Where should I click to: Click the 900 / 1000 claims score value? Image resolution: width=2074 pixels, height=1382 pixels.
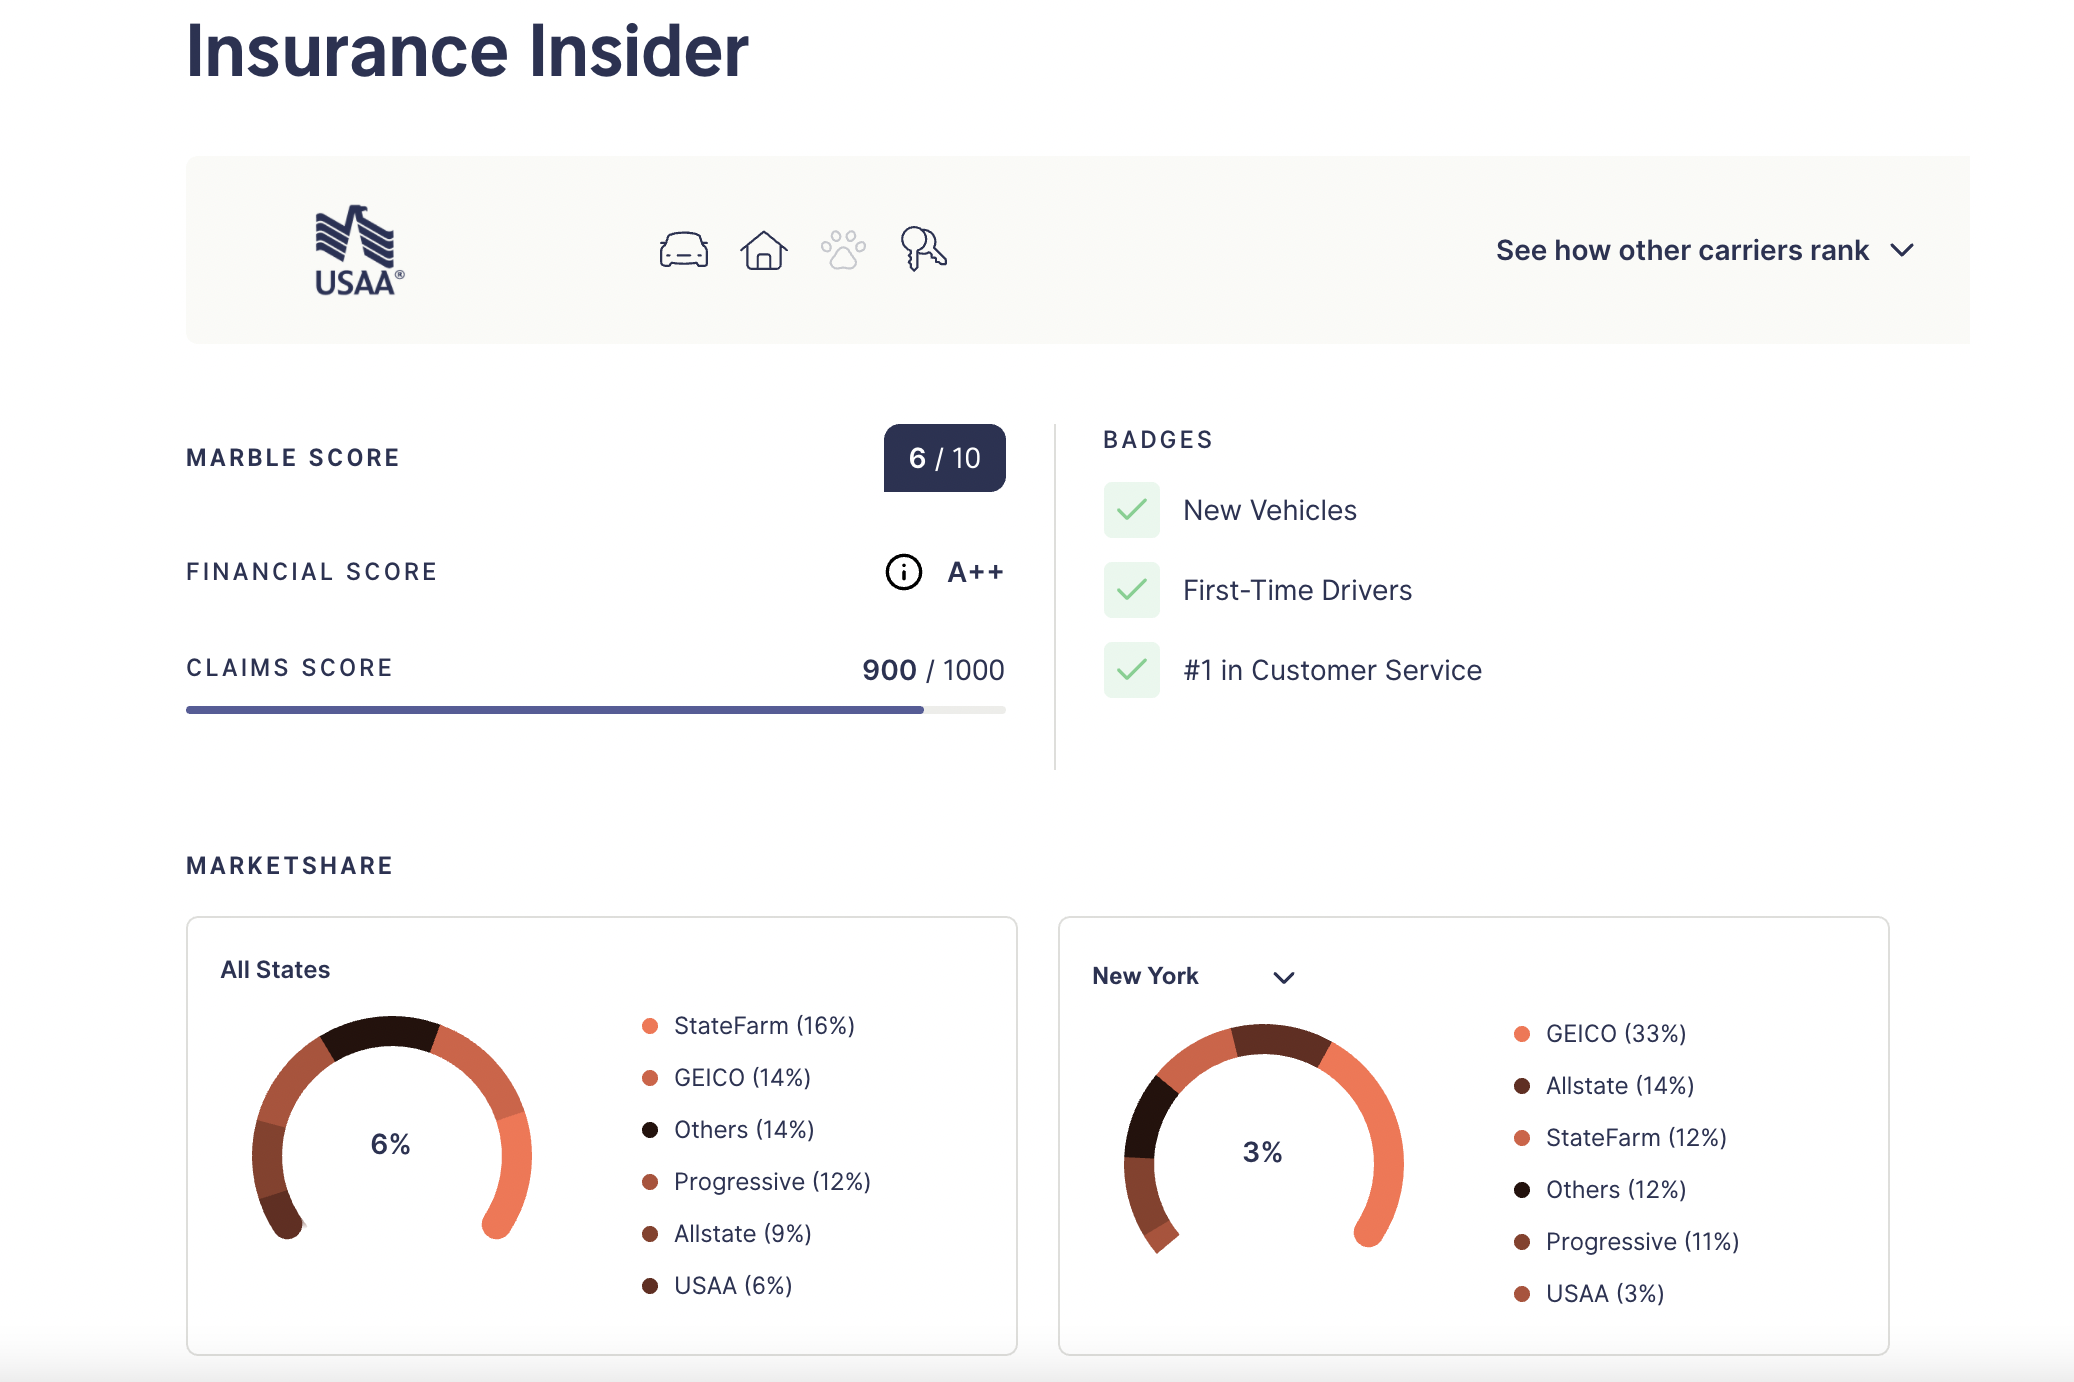click(933, 670)
